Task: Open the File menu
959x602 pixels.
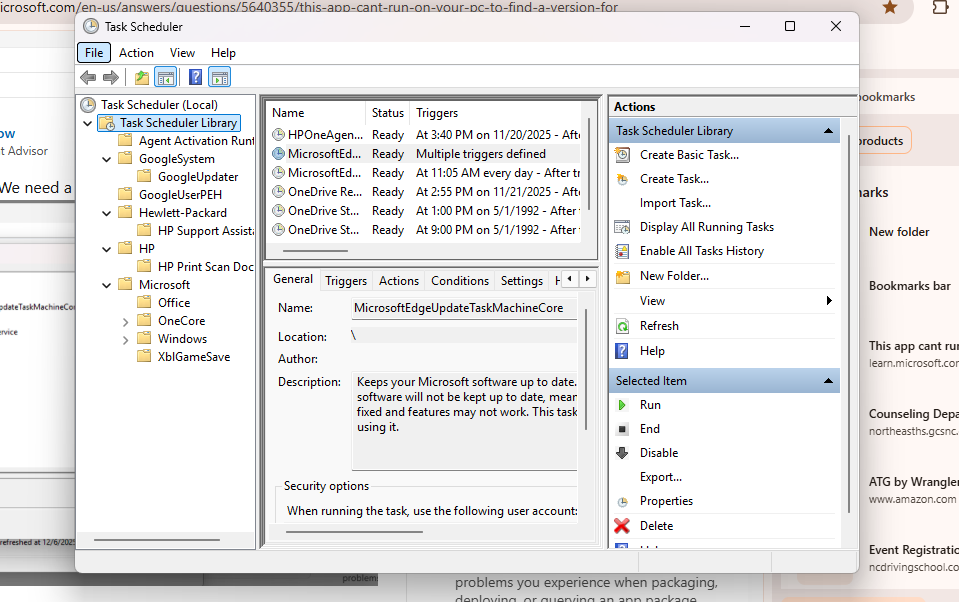Action: (94, 53)
